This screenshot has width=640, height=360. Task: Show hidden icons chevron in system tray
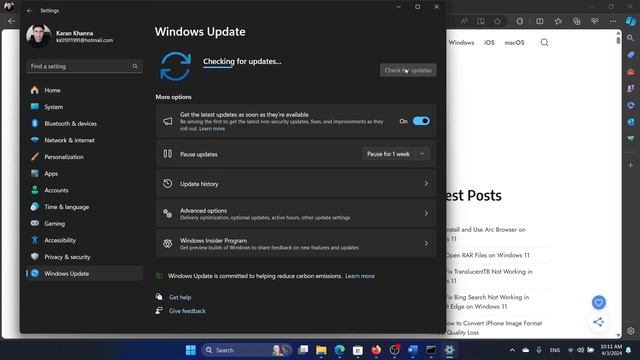(x=512, y=350)
